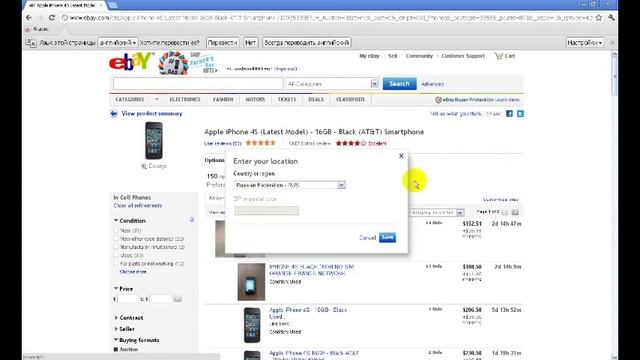Click the ZIP or postal code field
The height and width of the screenshot is (360, 640).
pyautogui.click(x=267, y=211)
